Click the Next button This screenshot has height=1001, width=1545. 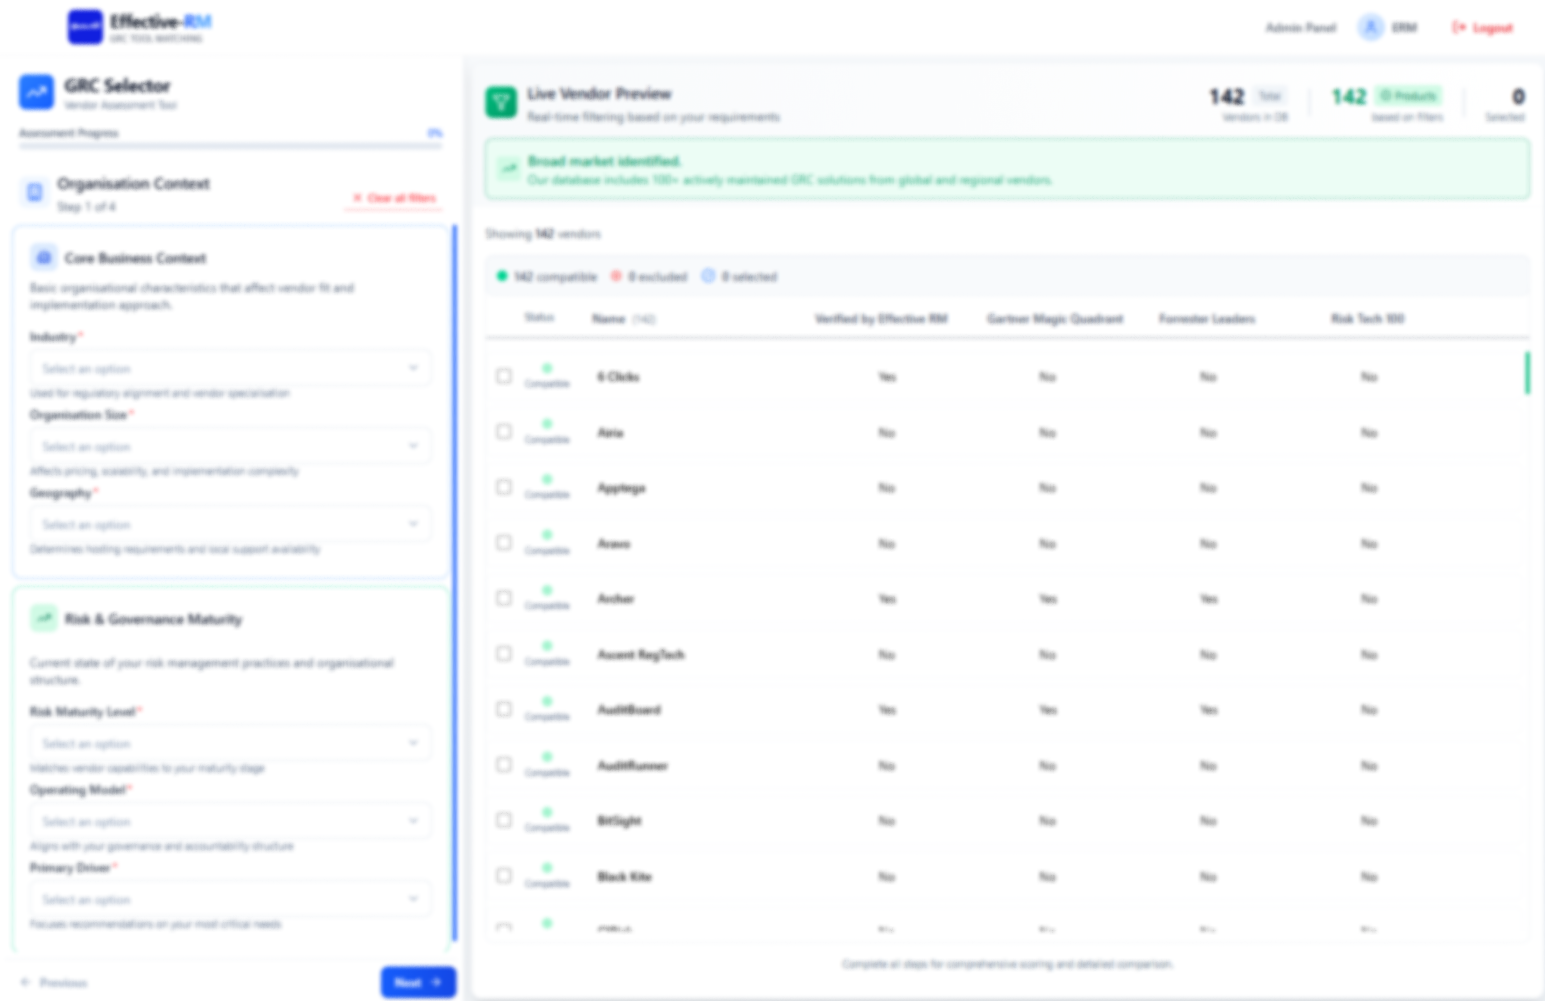(418, 982)
